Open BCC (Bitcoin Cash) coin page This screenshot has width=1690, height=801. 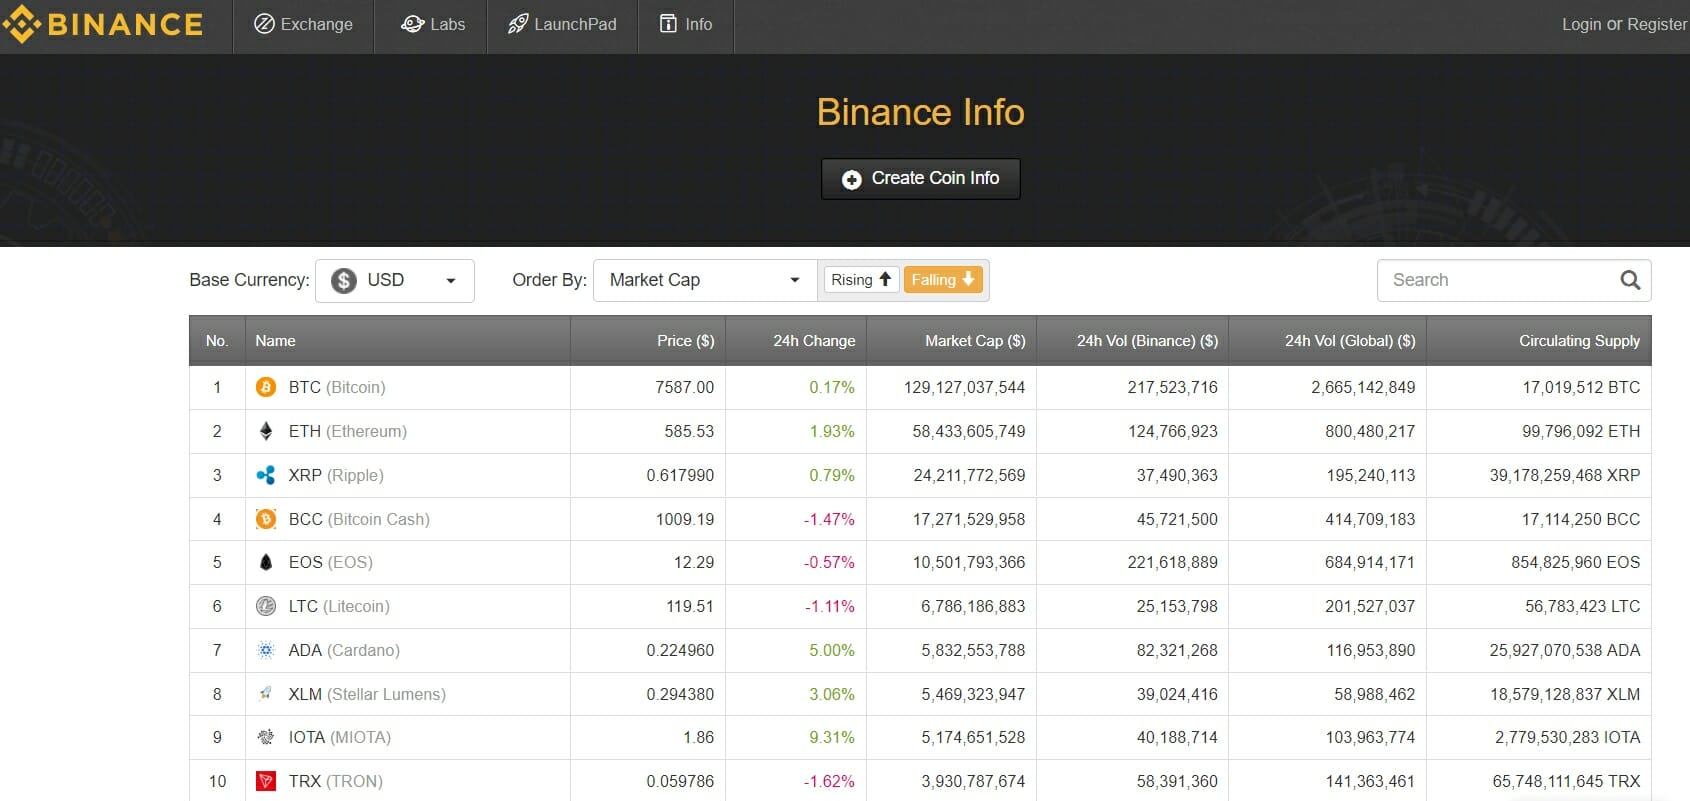tap(359, 519)
